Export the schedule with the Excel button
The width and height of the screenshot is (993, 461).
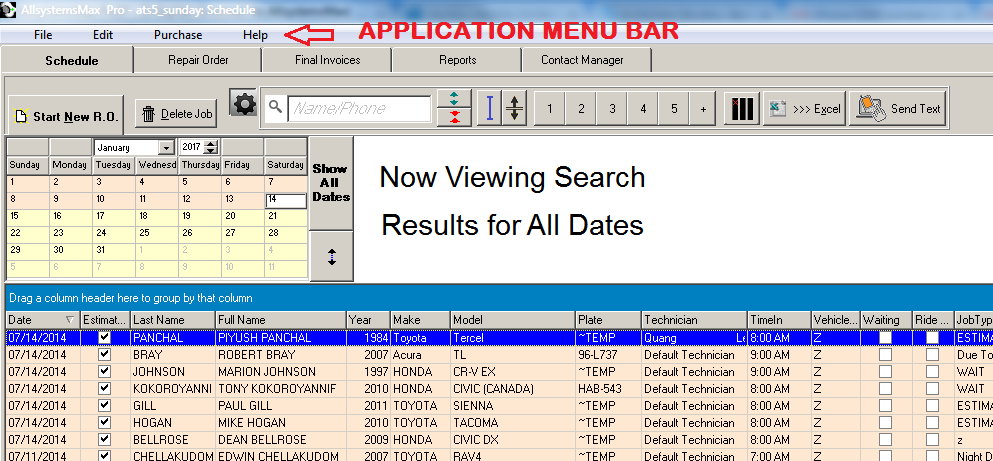tap(805, 109)
